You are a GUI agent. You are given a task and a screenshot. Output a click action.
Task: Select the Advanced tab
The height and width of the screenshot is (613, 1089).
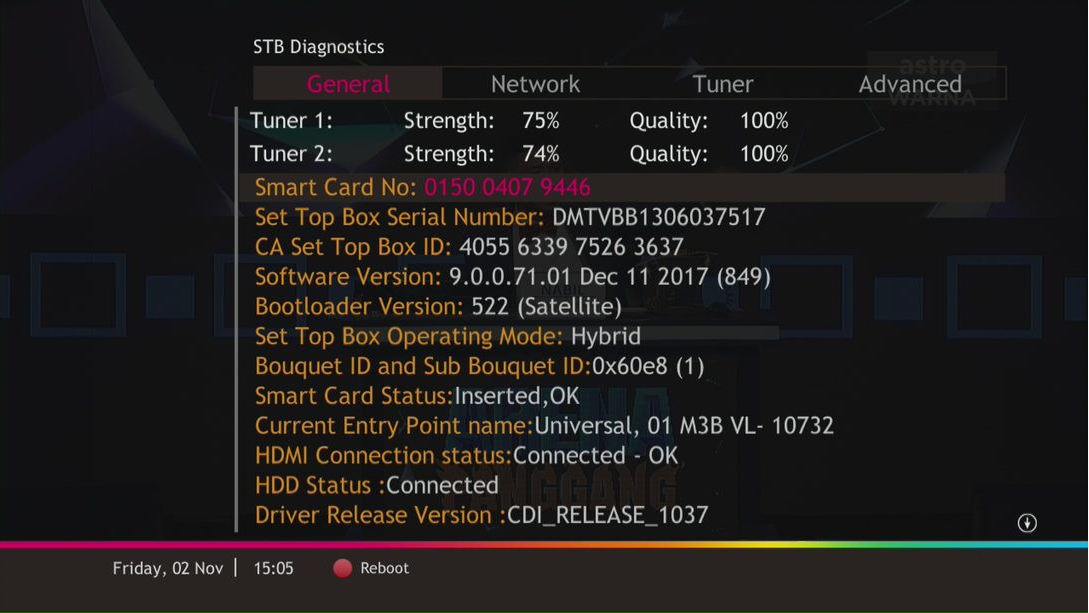point(910,84)
